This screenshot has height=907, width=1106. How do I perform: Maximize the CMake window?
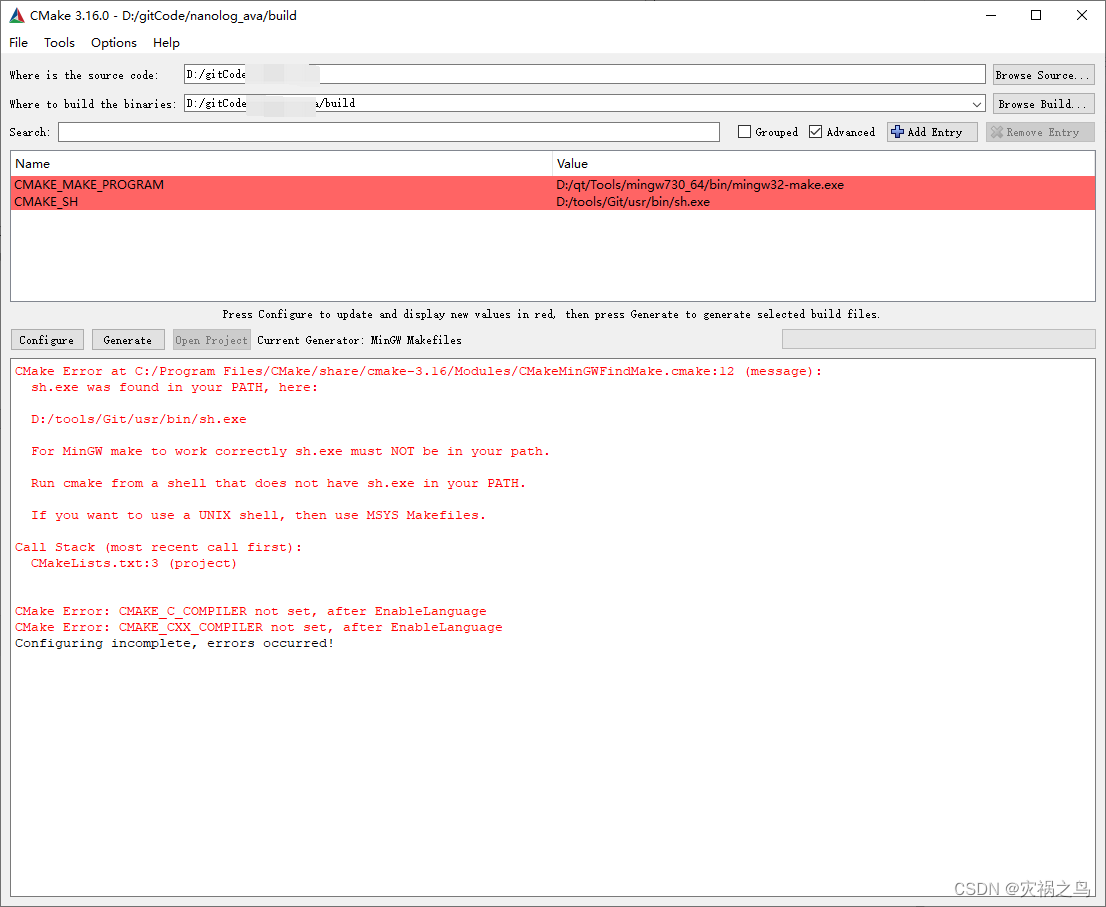point(1035,16)
